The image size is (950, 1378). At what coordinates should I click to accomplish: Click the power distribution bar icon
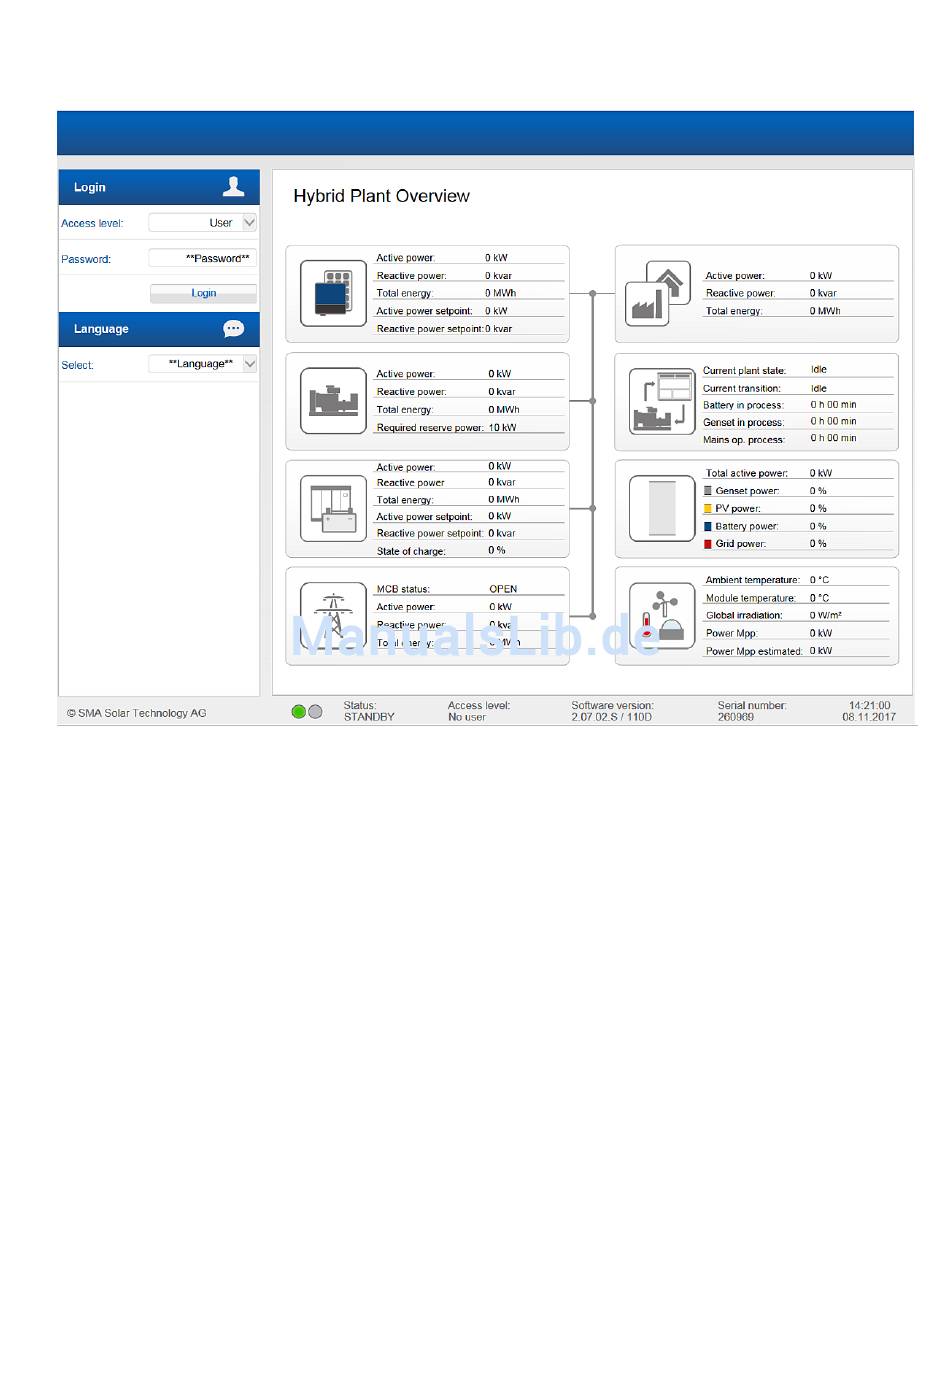tap(662, 508)
